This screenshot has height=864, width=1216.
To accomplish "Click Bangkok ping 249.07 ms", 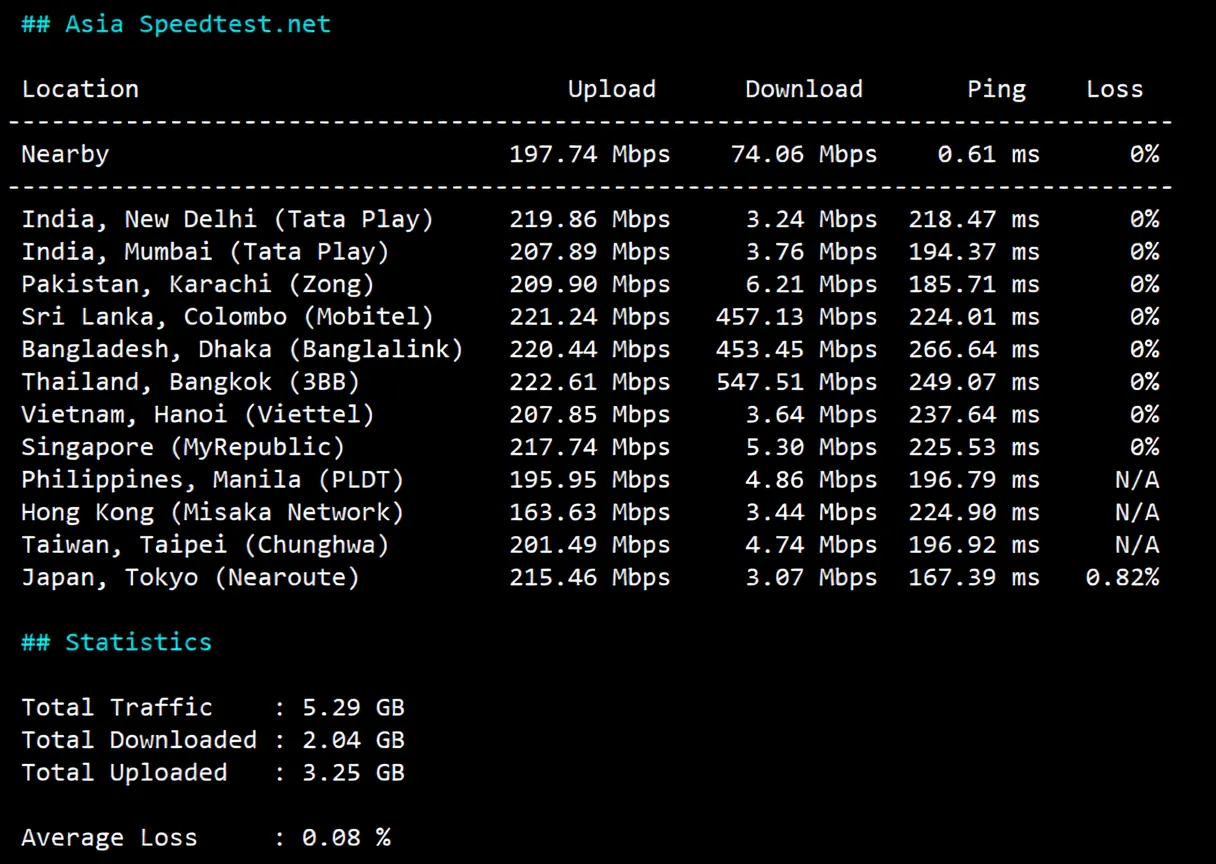I will (974, 382).
